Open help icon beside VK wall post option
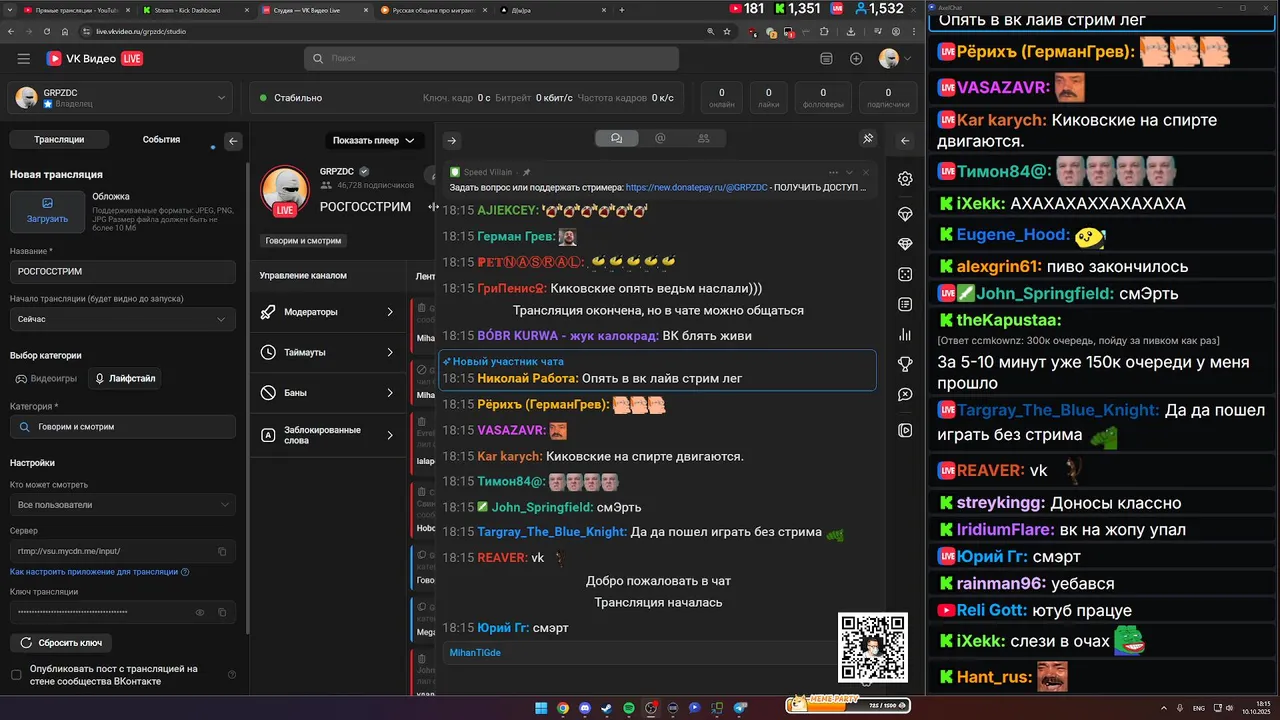The height and width of the screenshot is (720, 1280). tap(232, 675)
